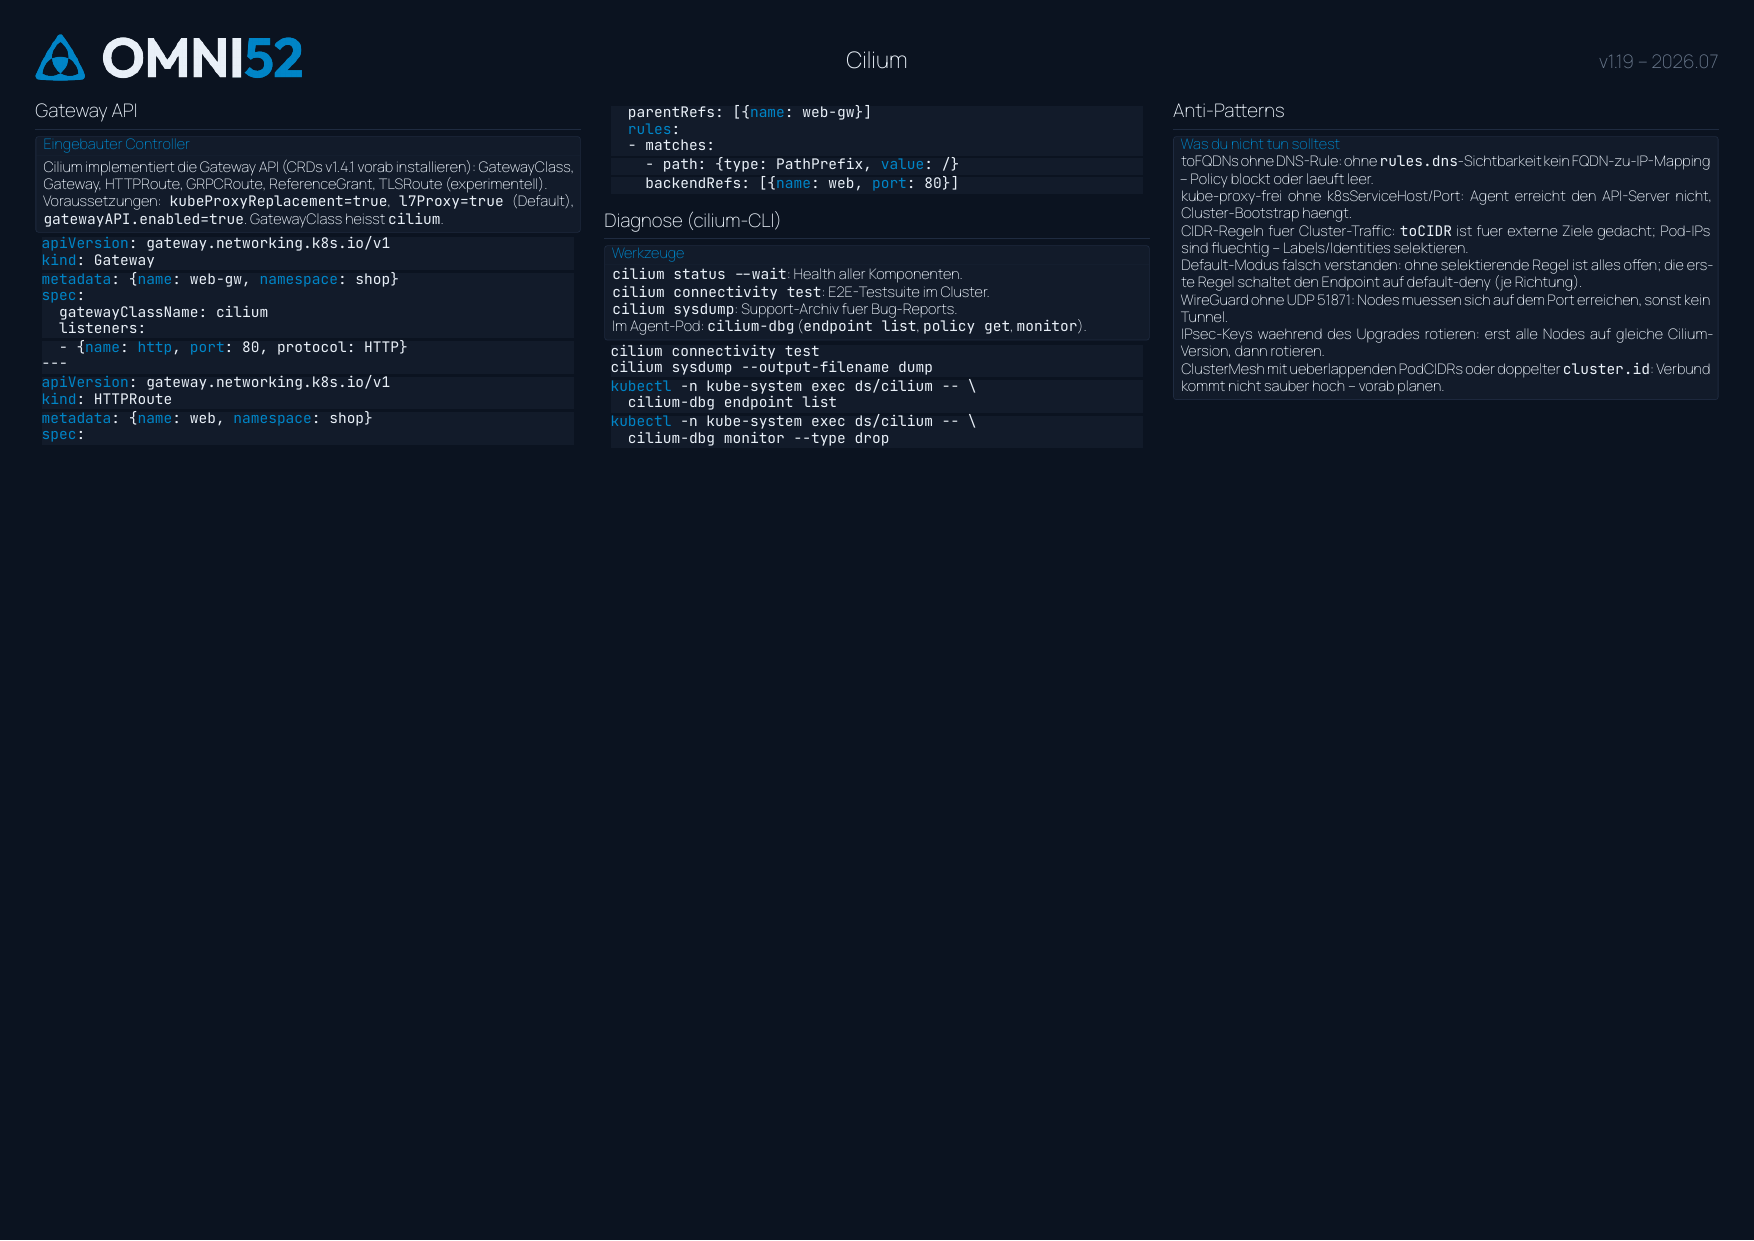The height and width of the screenshot is (1241, 1754).
Task: Click the 'cilium connectivity test: E2E-Testsuite' line
Action: (801, 292)
